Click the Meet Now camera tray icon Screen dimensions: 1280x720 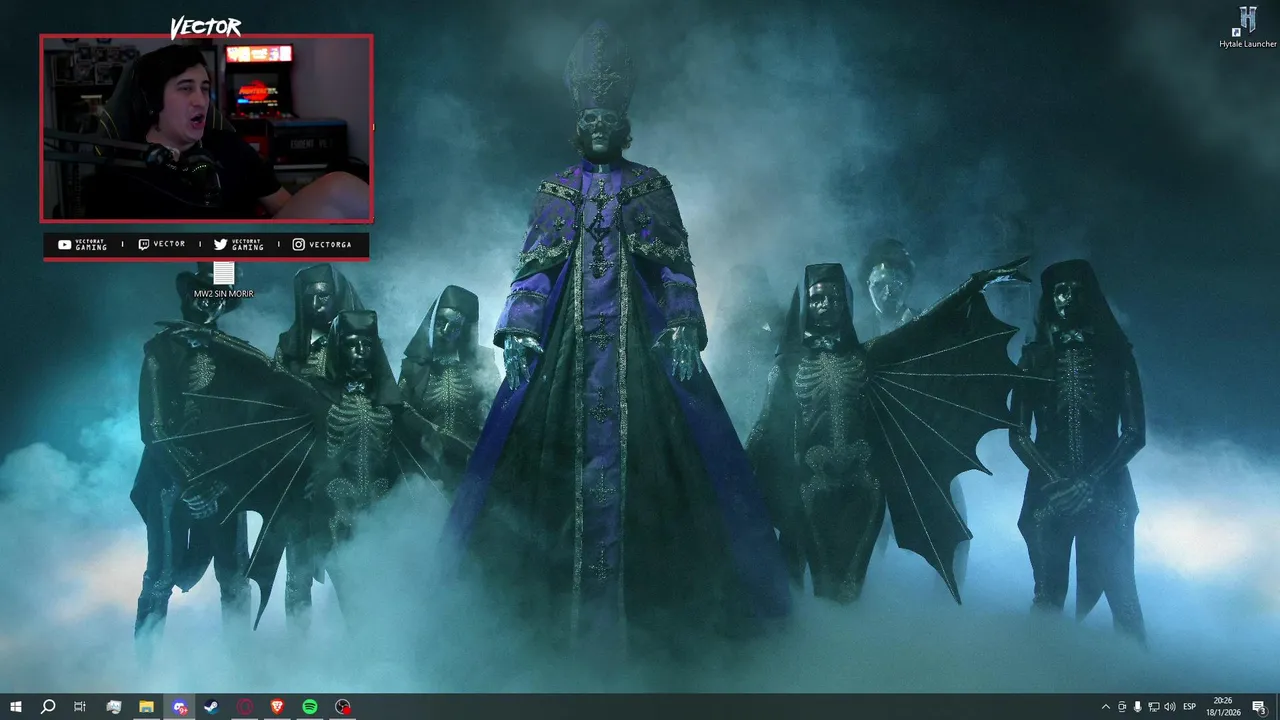tap(1122, 707)
